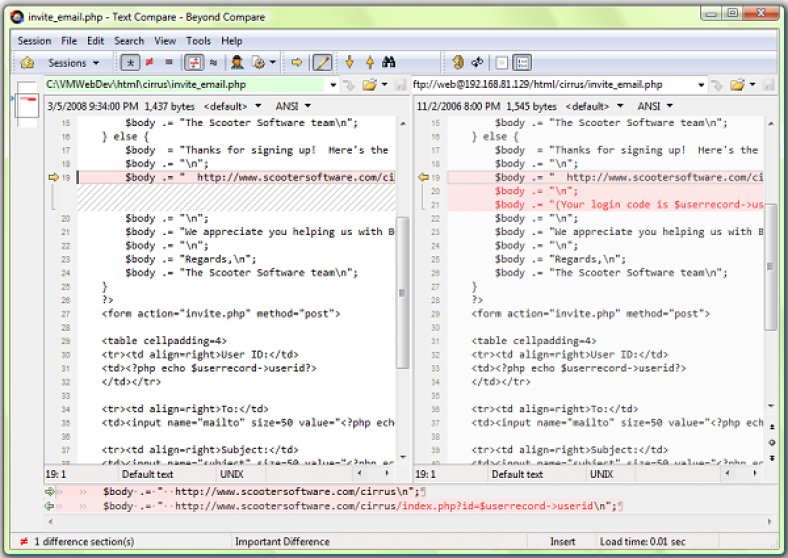Click the pencil Edit icon
This screenshot has height=558, width=788.
(x=322, y=63)
